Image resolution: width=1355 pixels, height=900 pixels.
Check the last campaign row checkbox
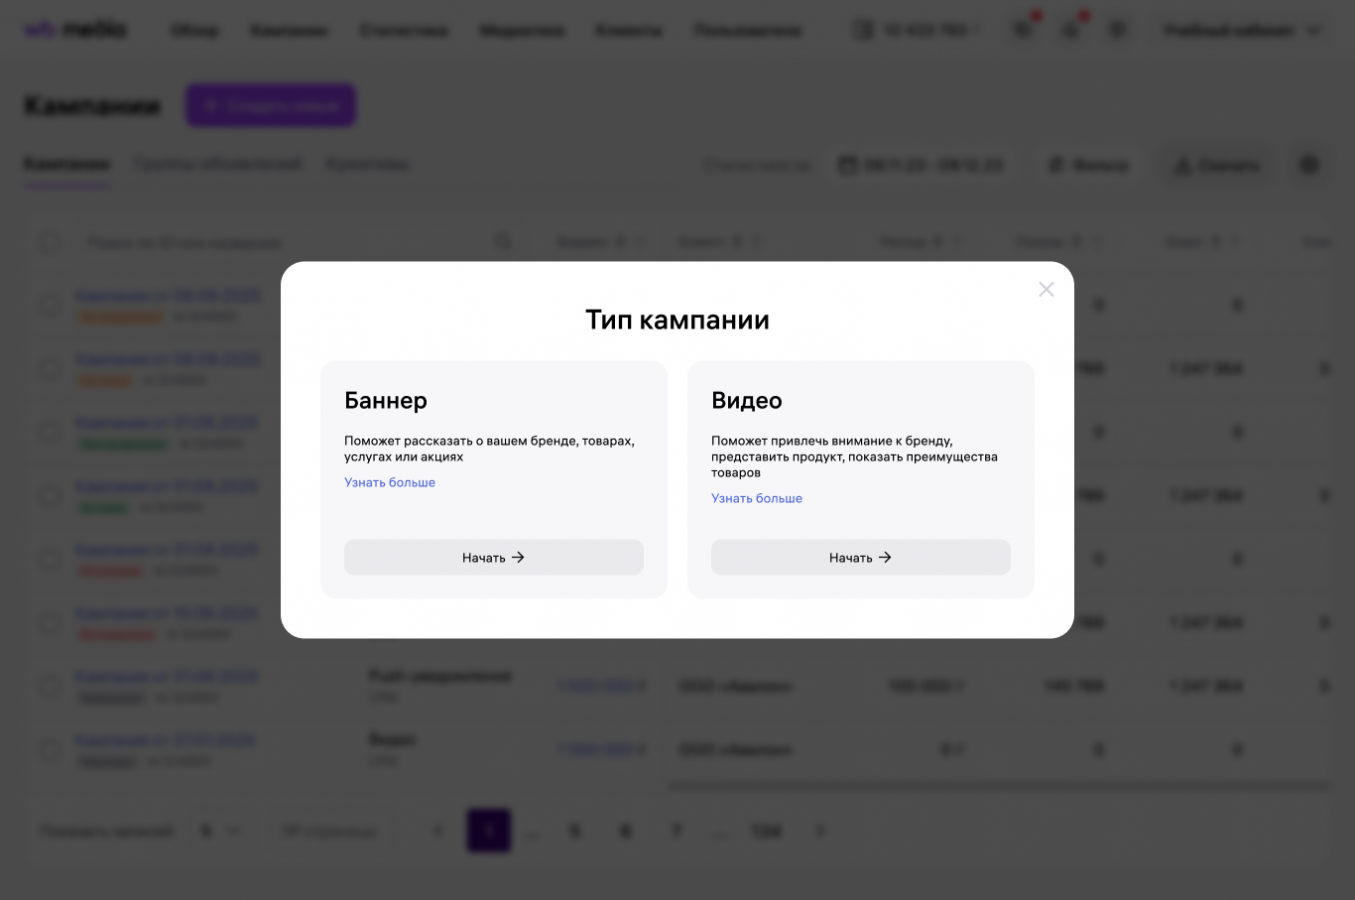49,749
